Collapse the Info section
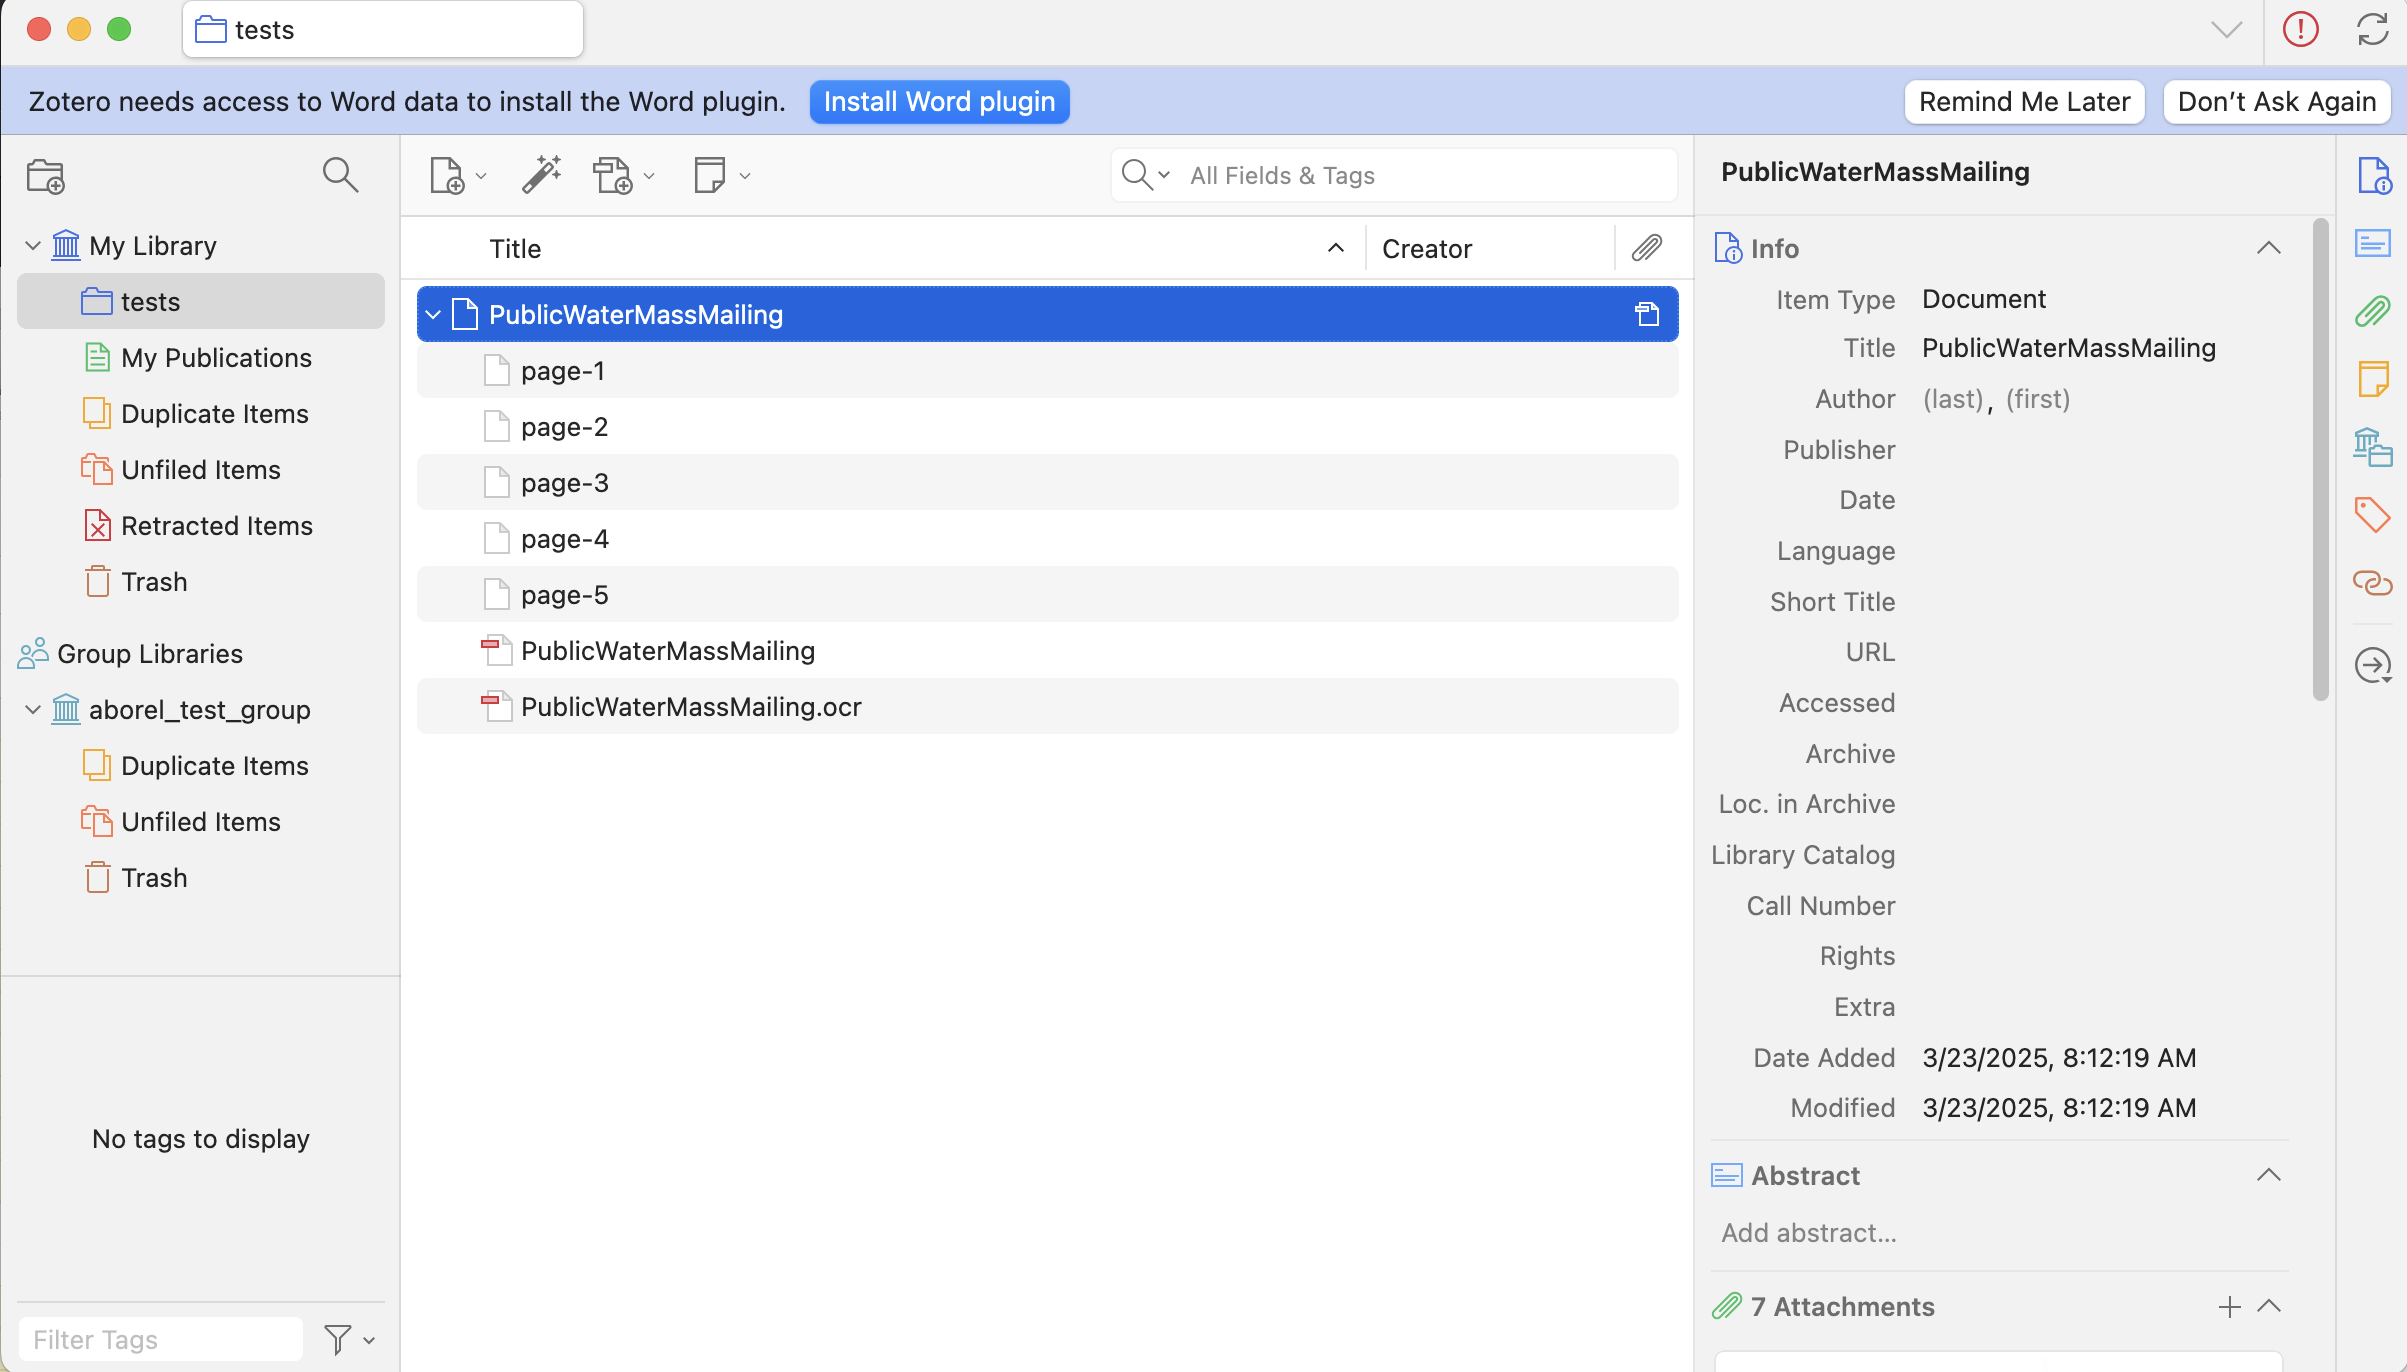This screenshot has width=2407, height=1372. [x=2268, y=248]
